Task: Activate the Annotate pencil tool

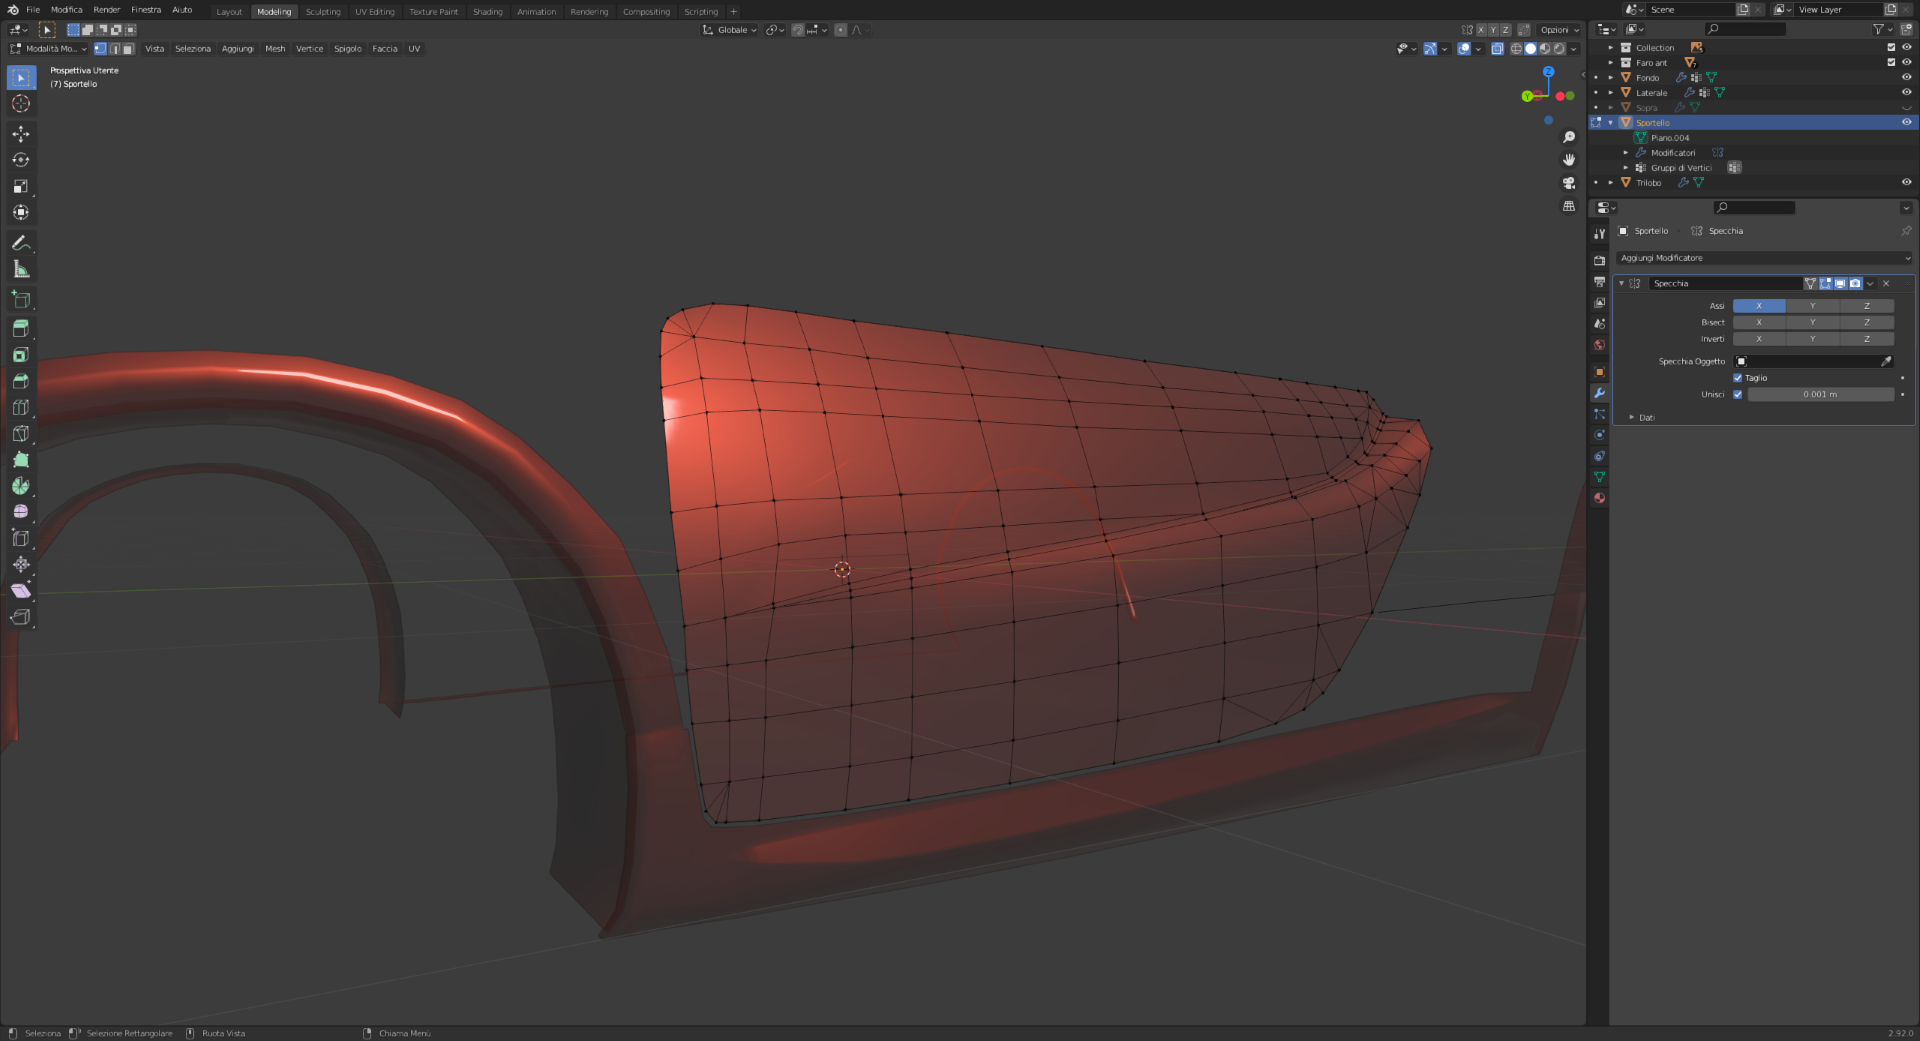Action: [x=21, y=243]
